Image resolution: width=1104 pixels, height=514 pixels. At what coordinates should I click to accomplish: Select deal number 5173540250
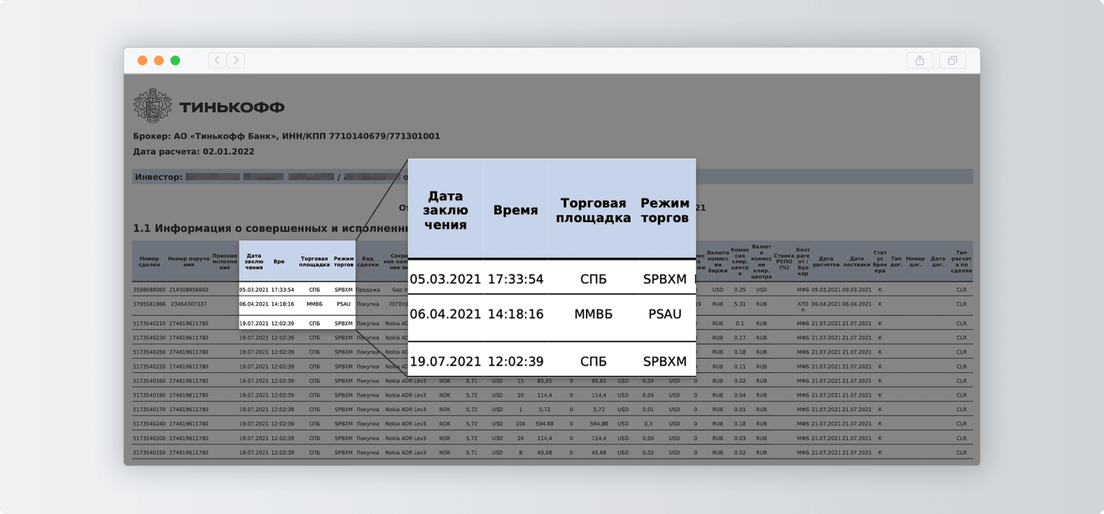pos(149,351)
